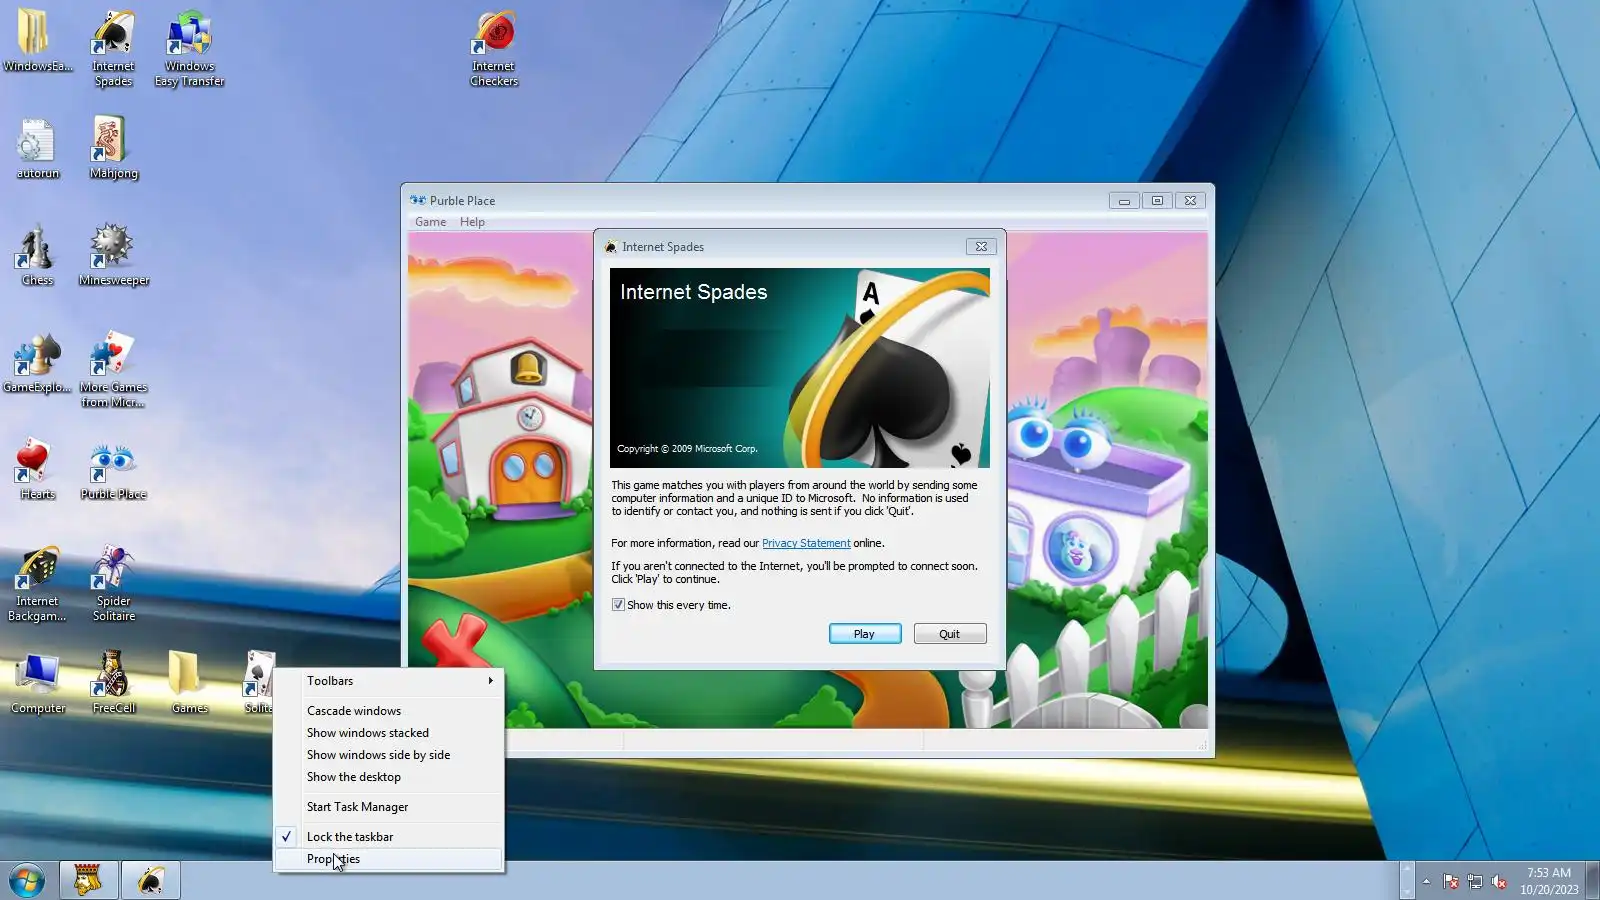Click Quit in the Internet Spades dialog

[x=950, y=634]
